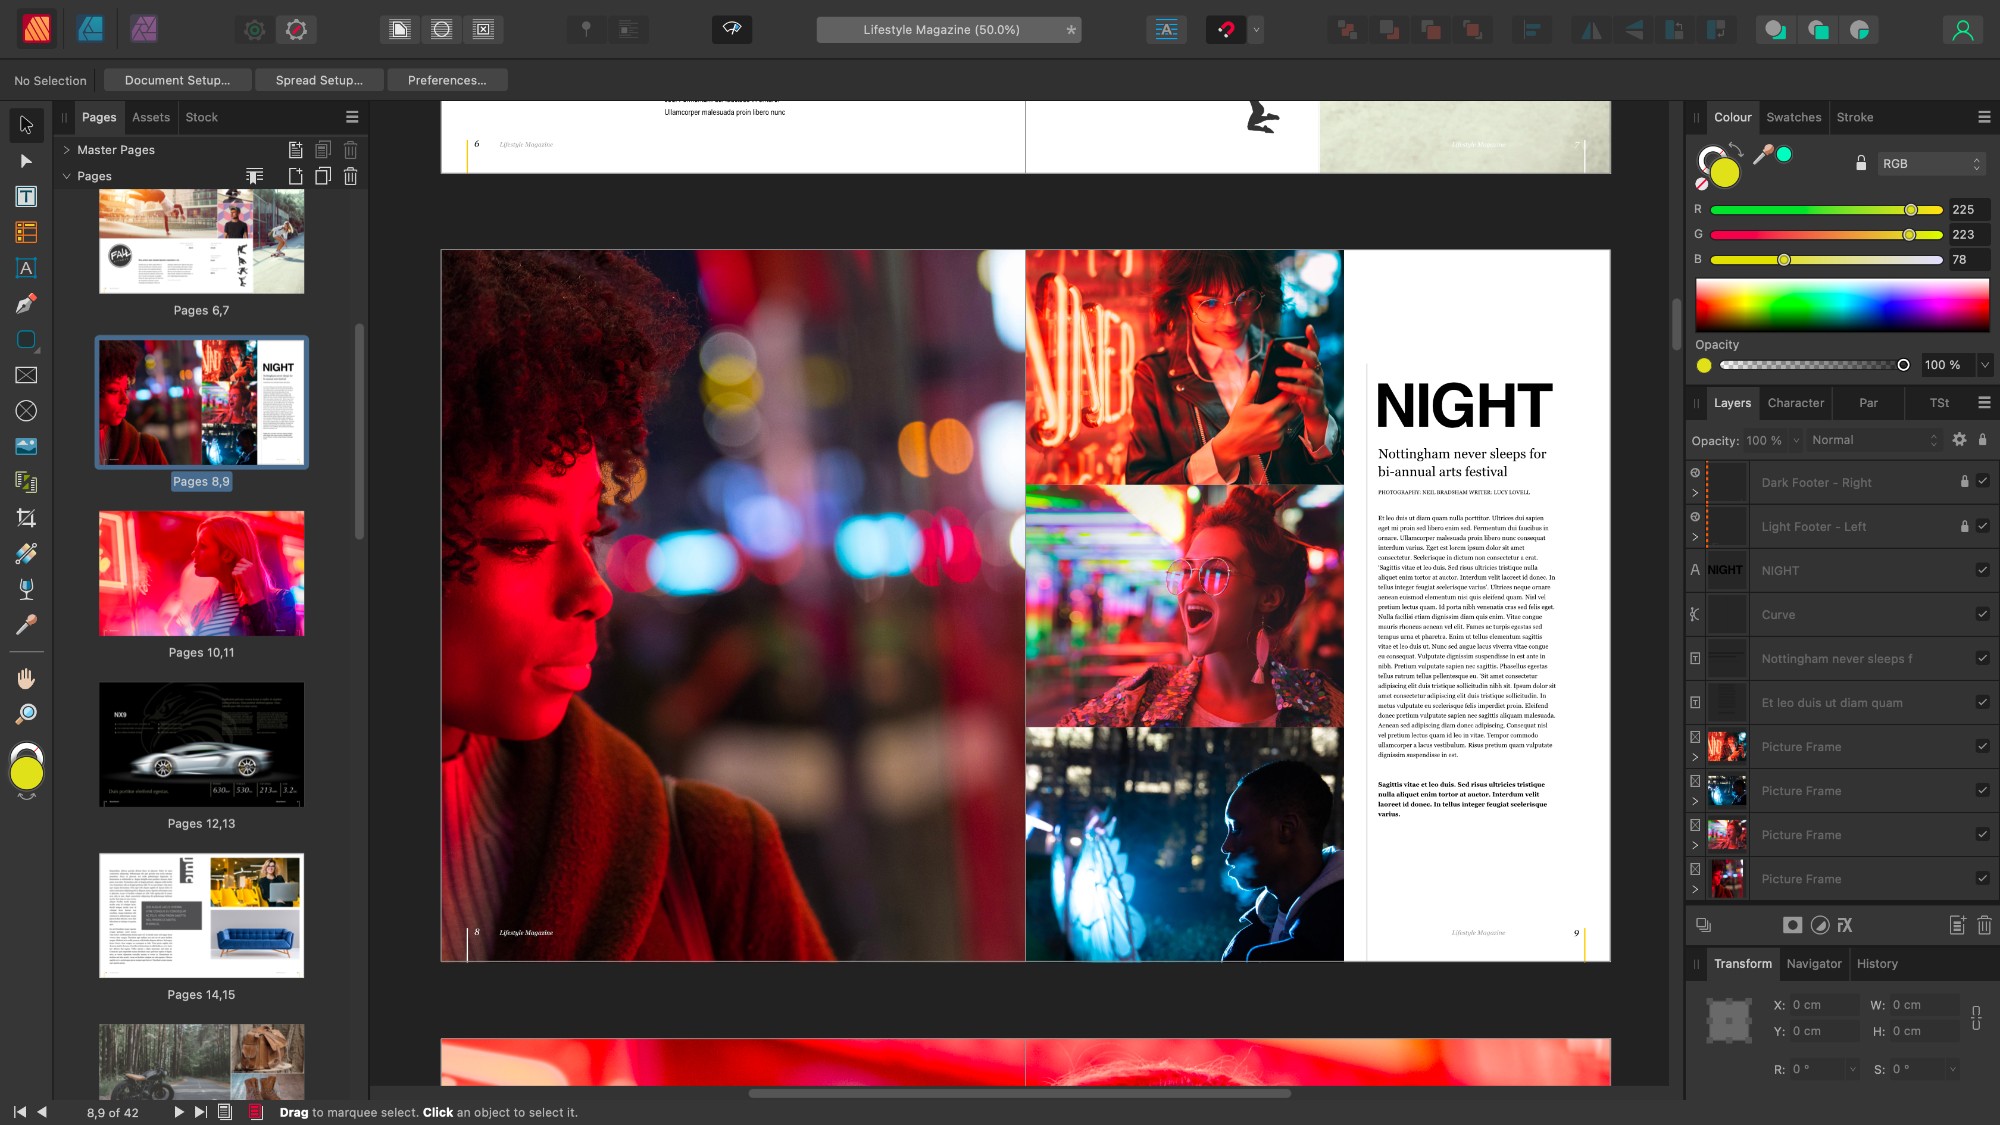This screenshot has width=2000, height=1125.
Task: Flip the selection horizontally
Action: point(1592,29)
